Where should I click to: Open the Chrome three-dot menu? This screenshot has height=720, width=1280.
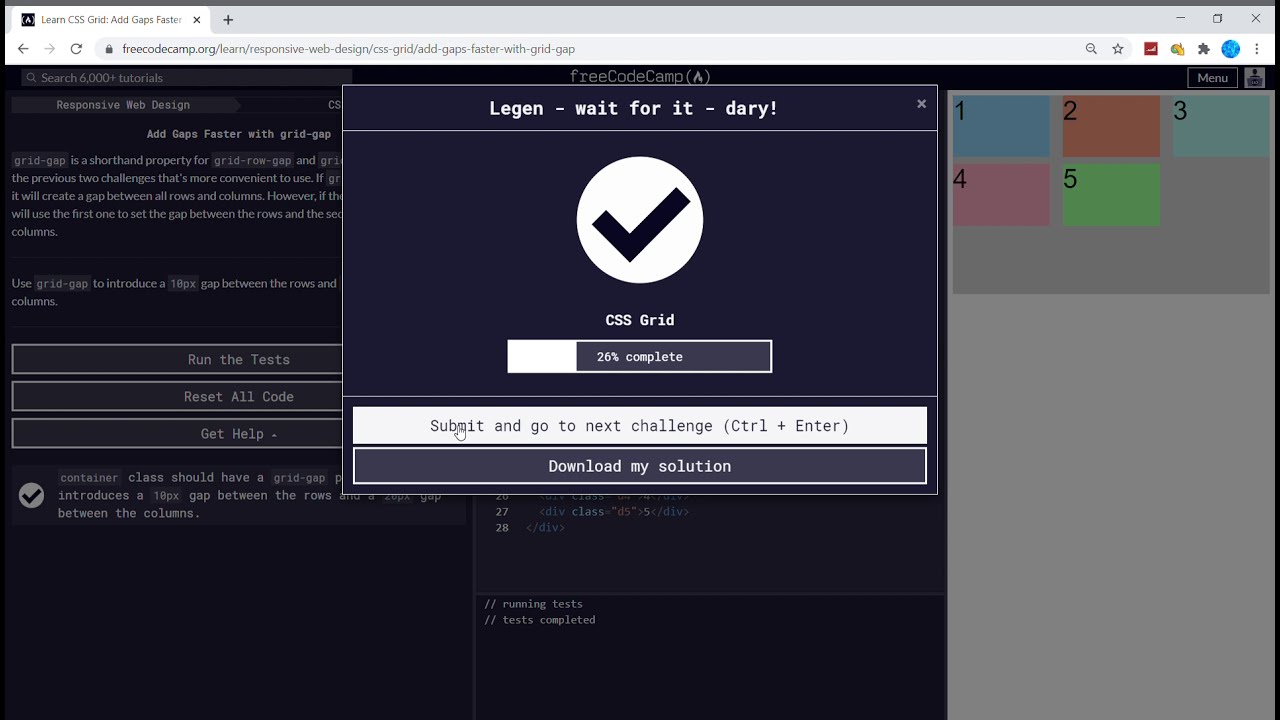coord(1257,49)
